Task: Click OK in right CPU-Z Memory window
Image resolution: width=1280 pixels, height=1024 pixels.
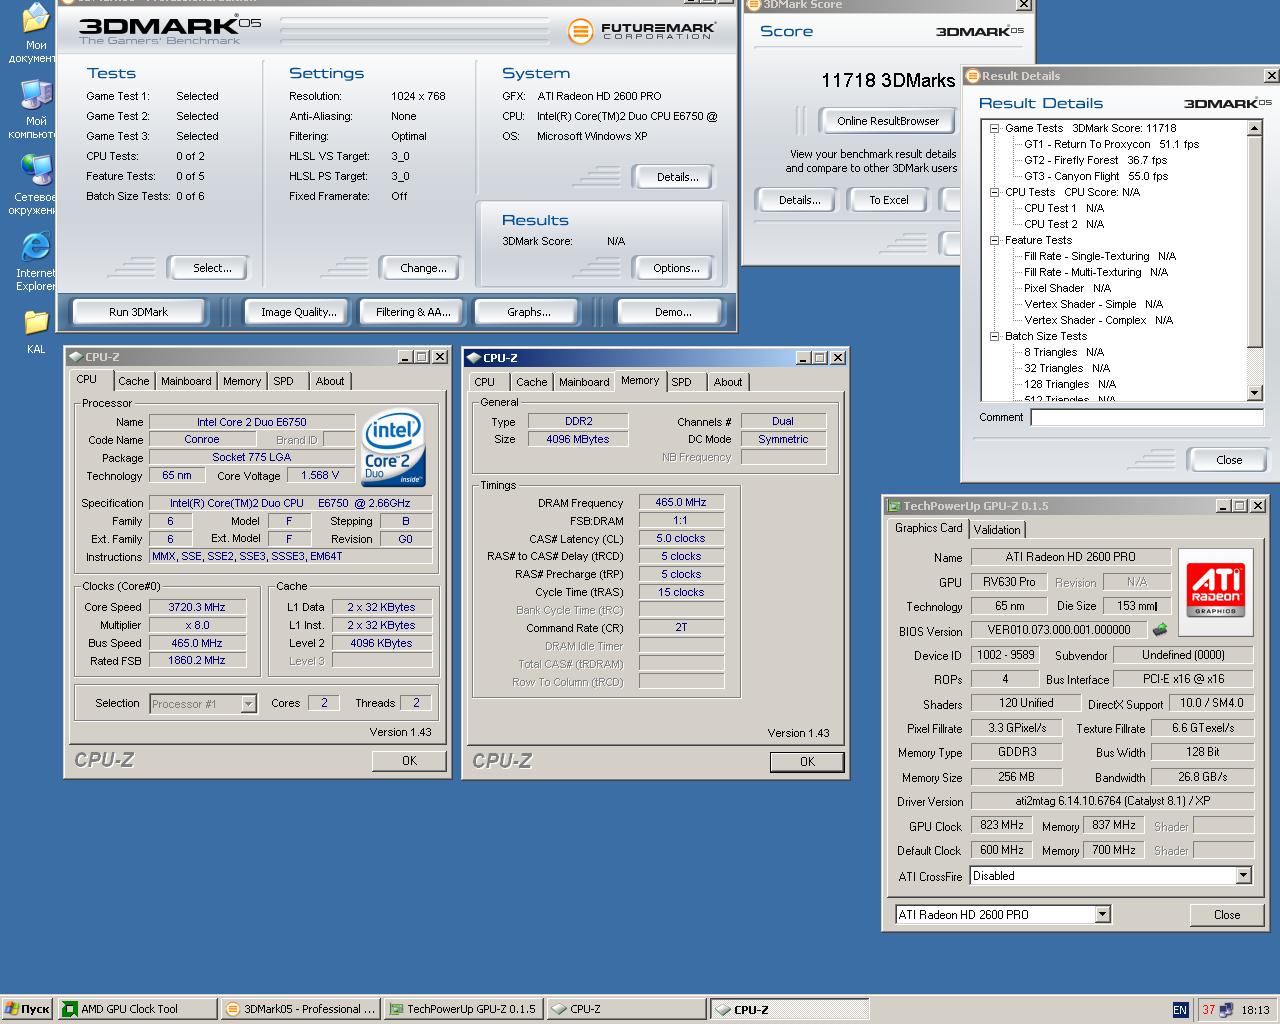Action: coord(807,762)
